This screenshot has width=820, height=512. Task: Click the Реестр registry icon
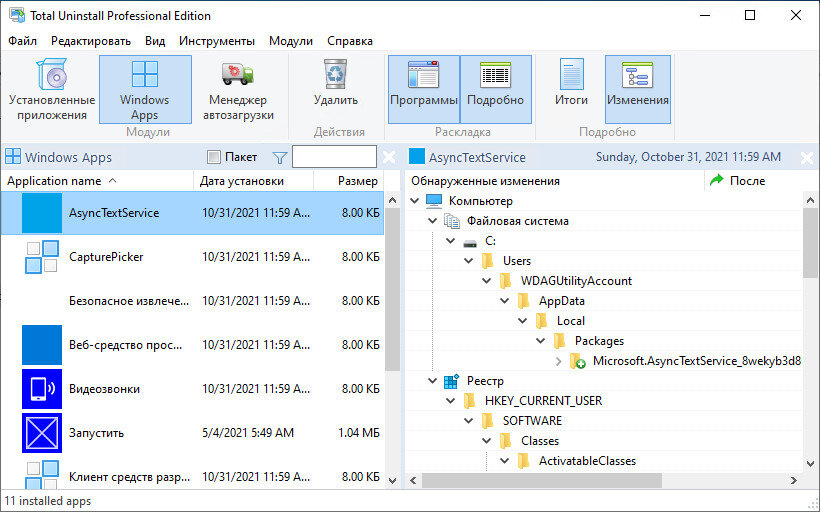pyautogui.click(x=451, y=381)
